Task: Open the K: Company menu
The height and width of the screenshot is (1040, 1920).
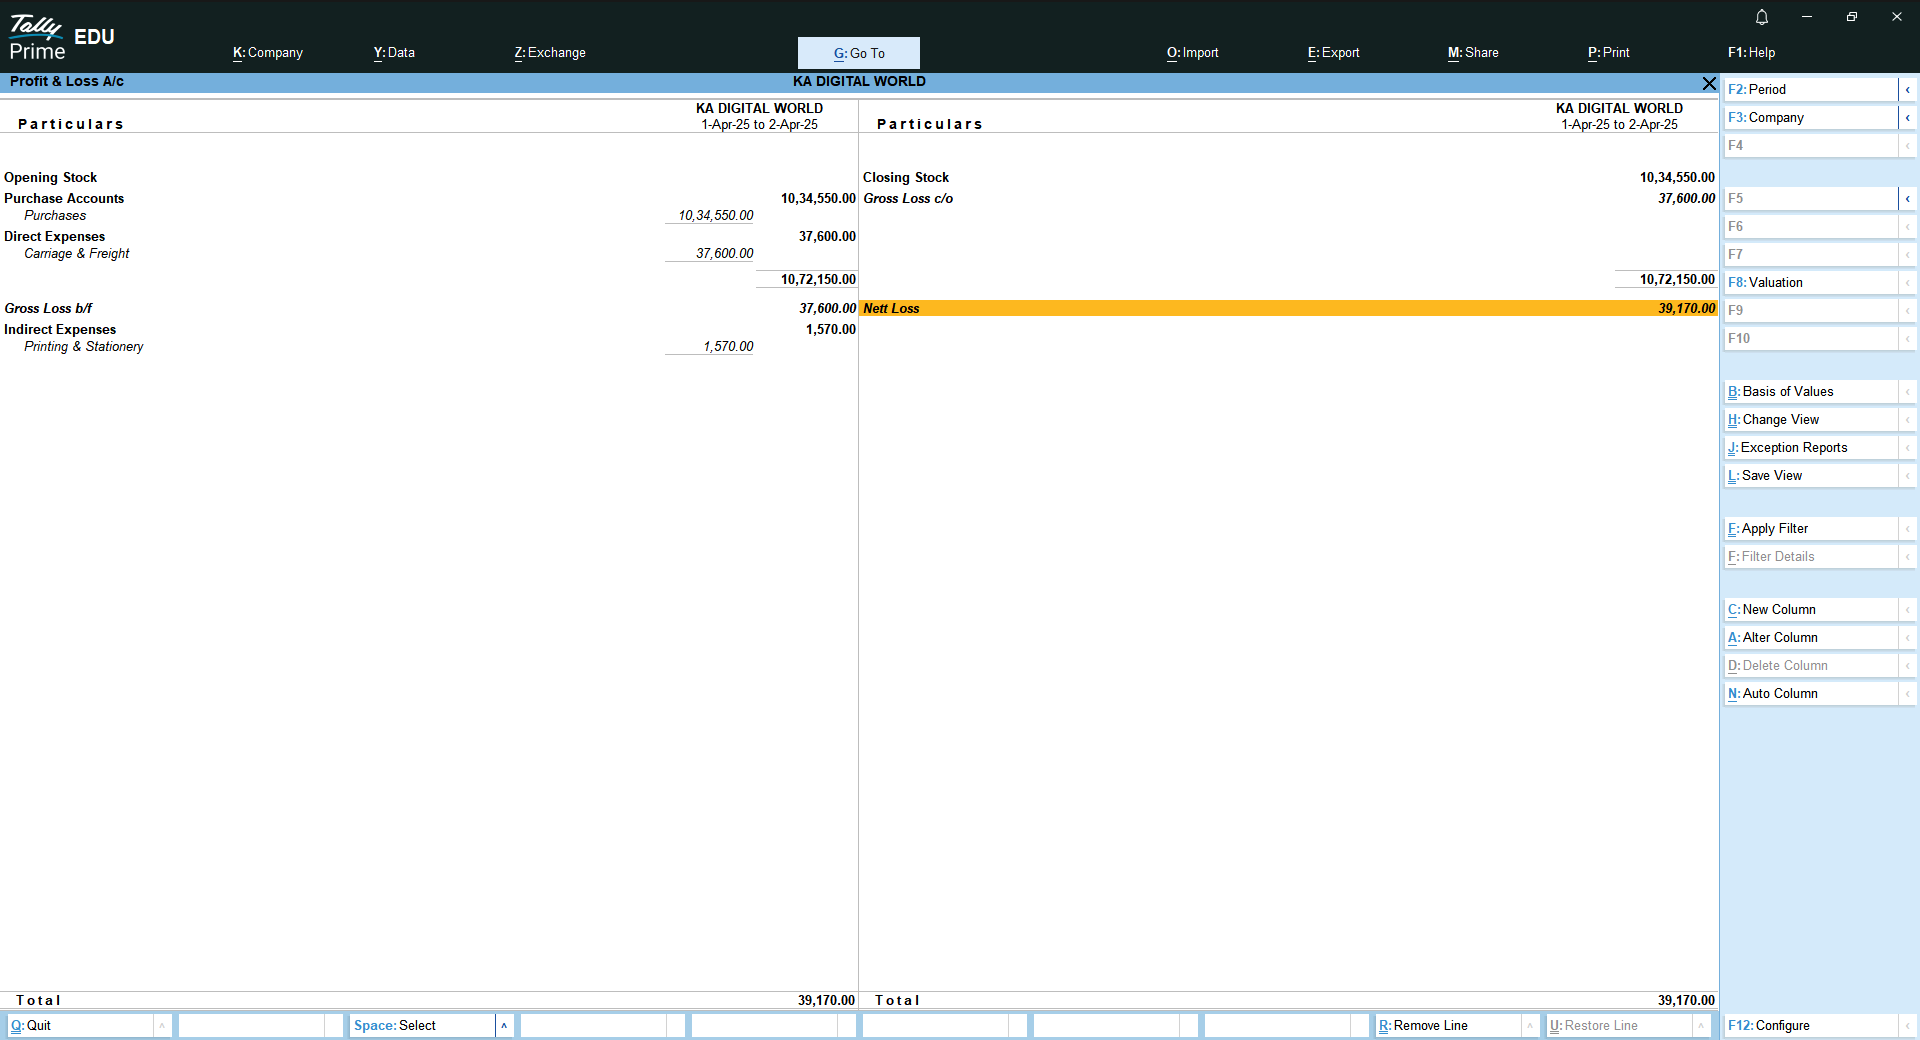Action: coord(268,53)
